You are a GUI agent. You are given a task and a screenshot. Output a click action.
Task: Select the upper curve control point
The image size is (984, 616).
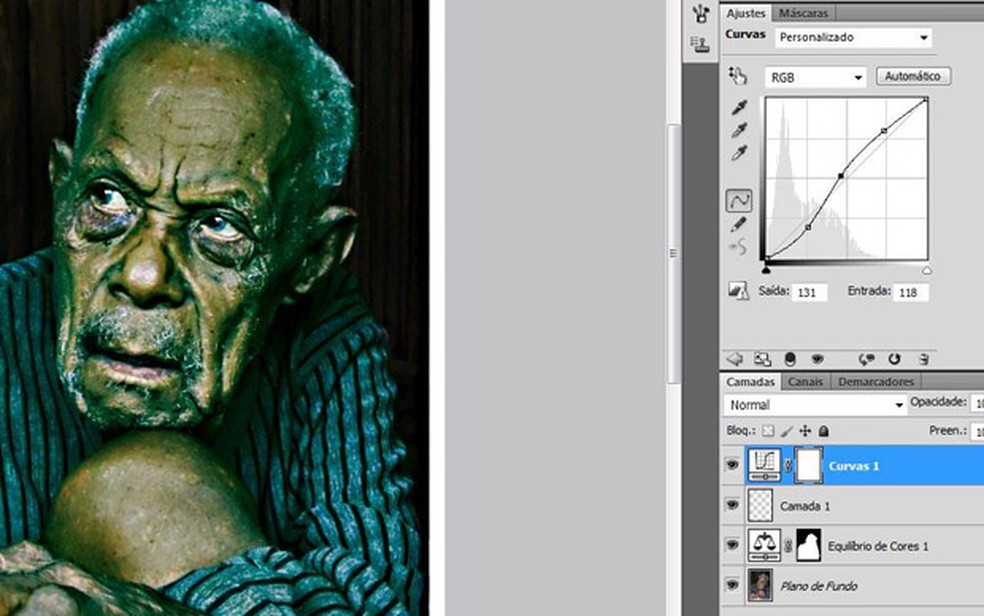coord(884,131)
